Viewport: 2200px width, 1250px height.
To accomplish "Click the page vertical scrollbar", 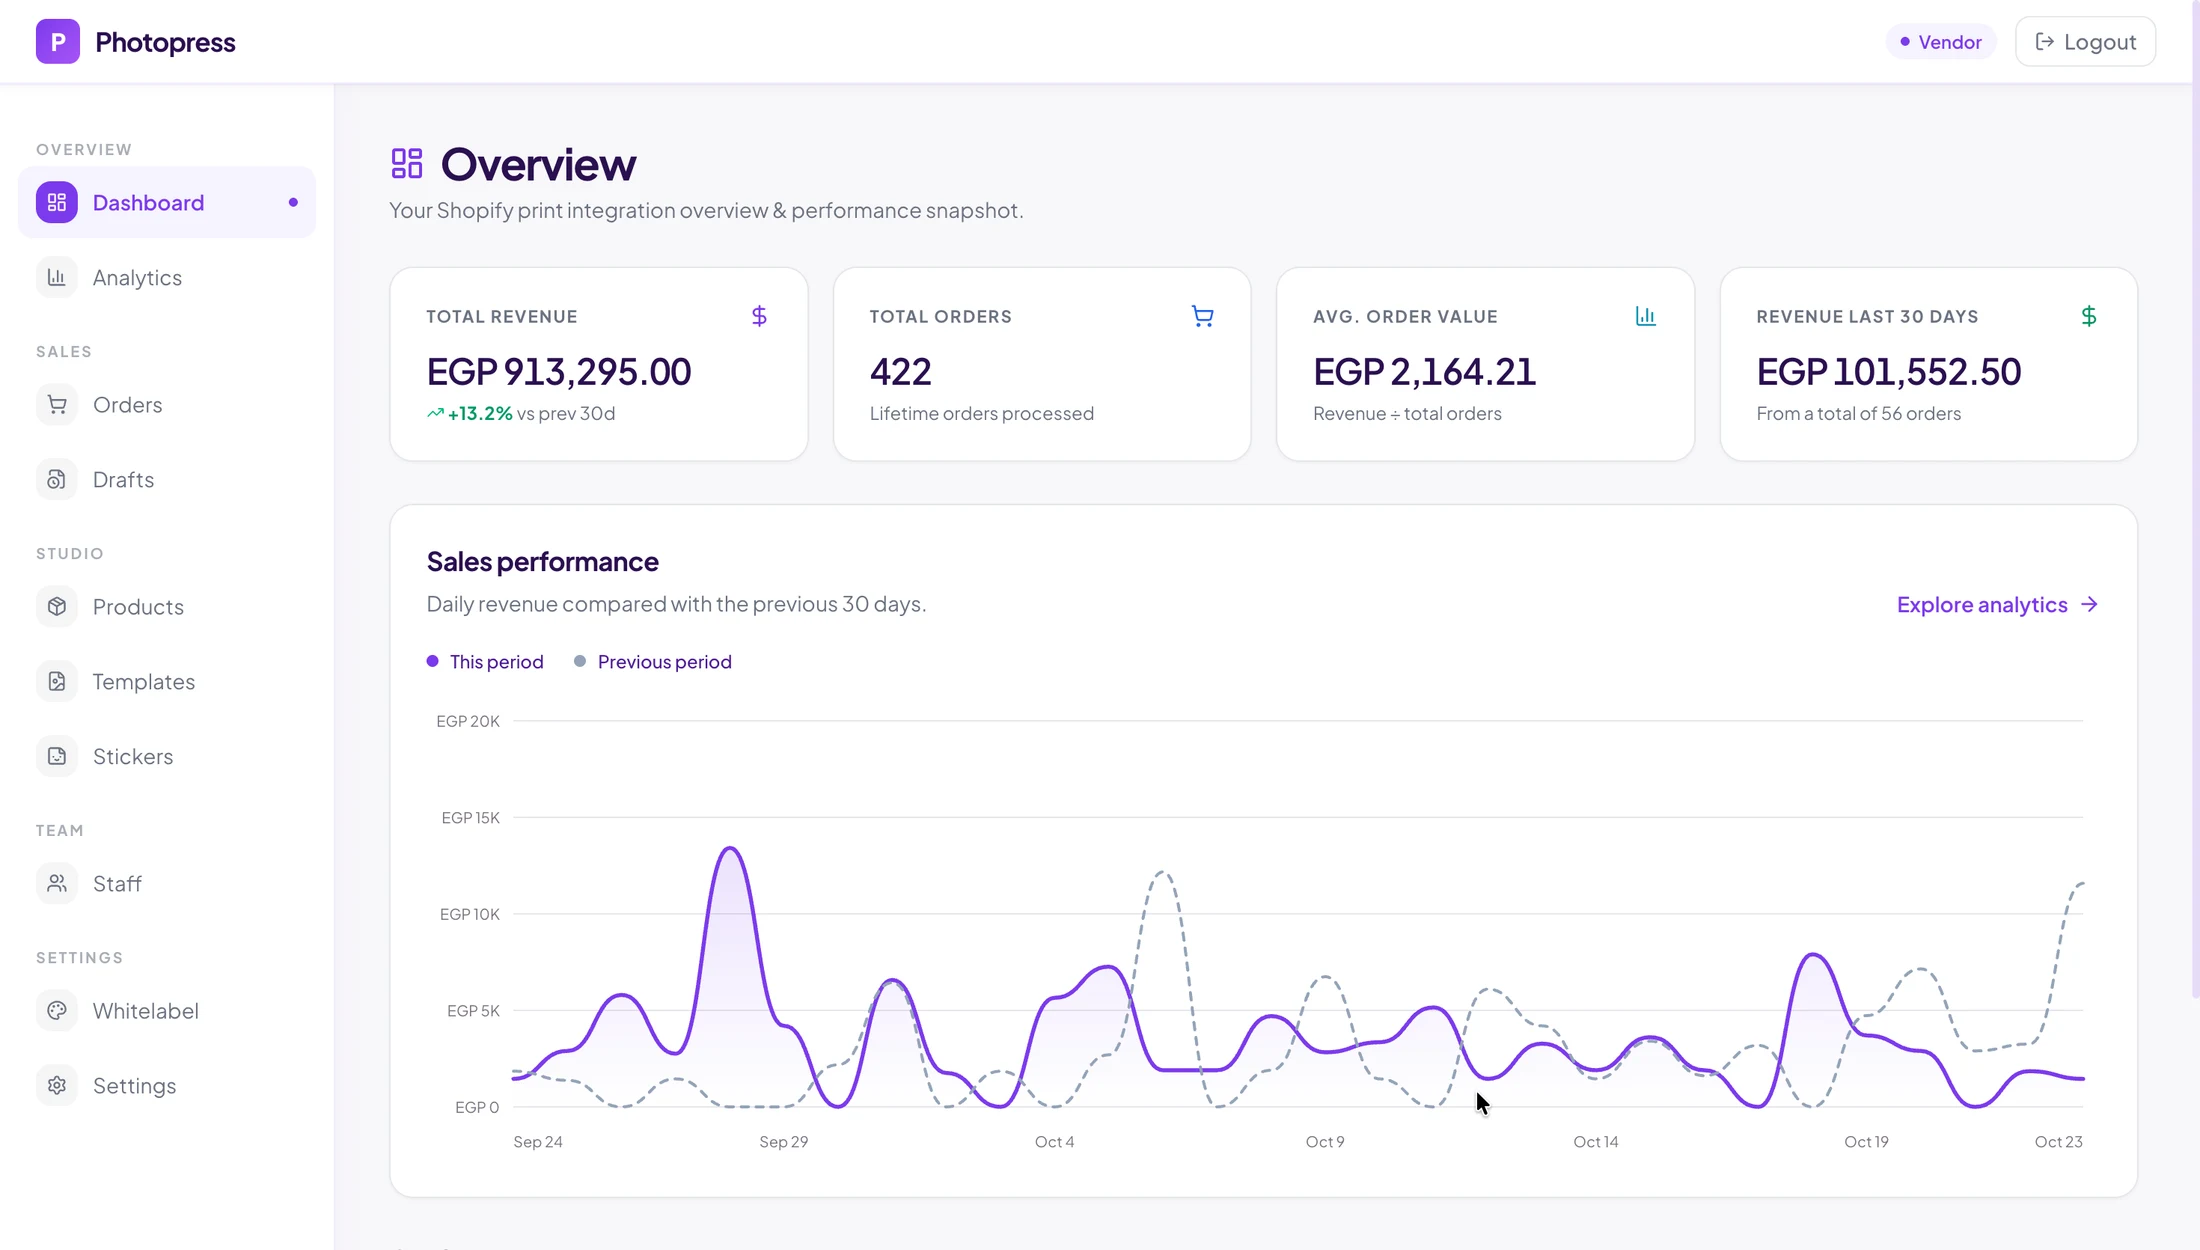I will (x=2195, y=500).
